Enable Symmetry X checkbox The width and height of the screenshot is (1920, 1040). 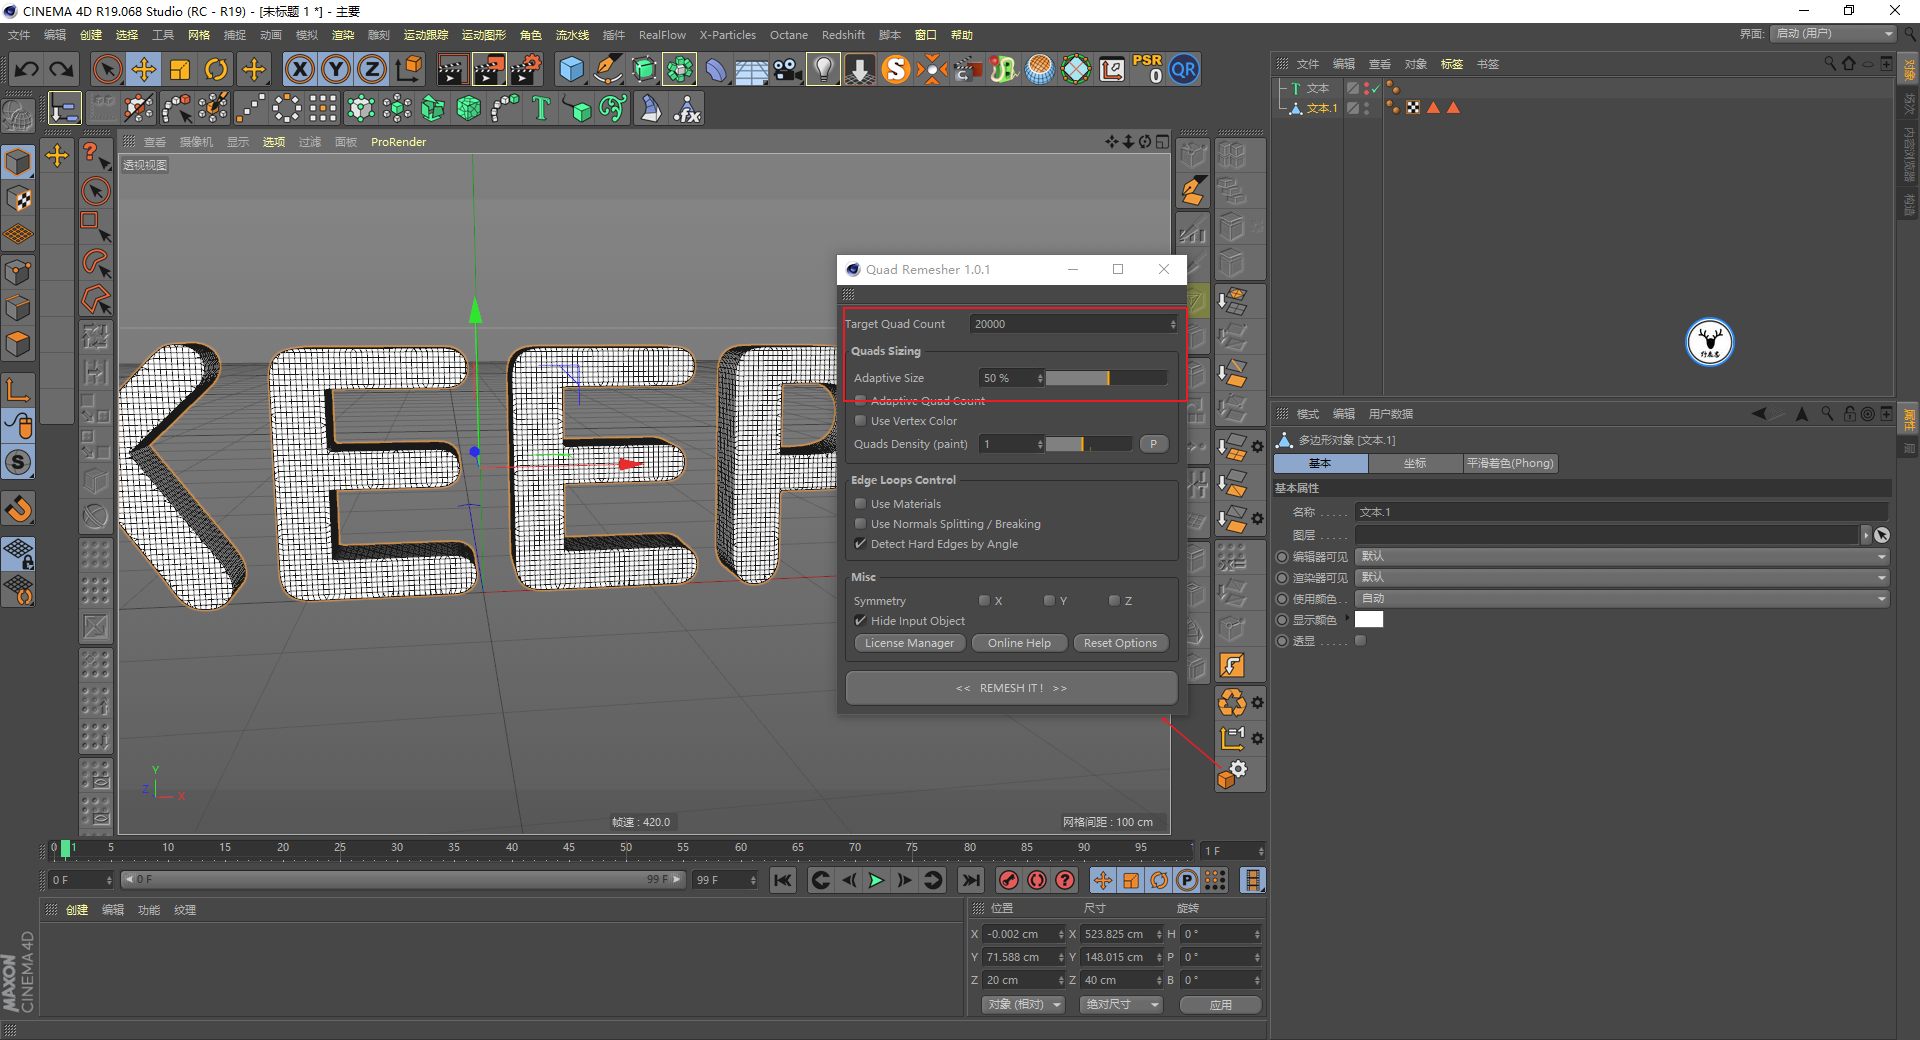coord(984,601)
